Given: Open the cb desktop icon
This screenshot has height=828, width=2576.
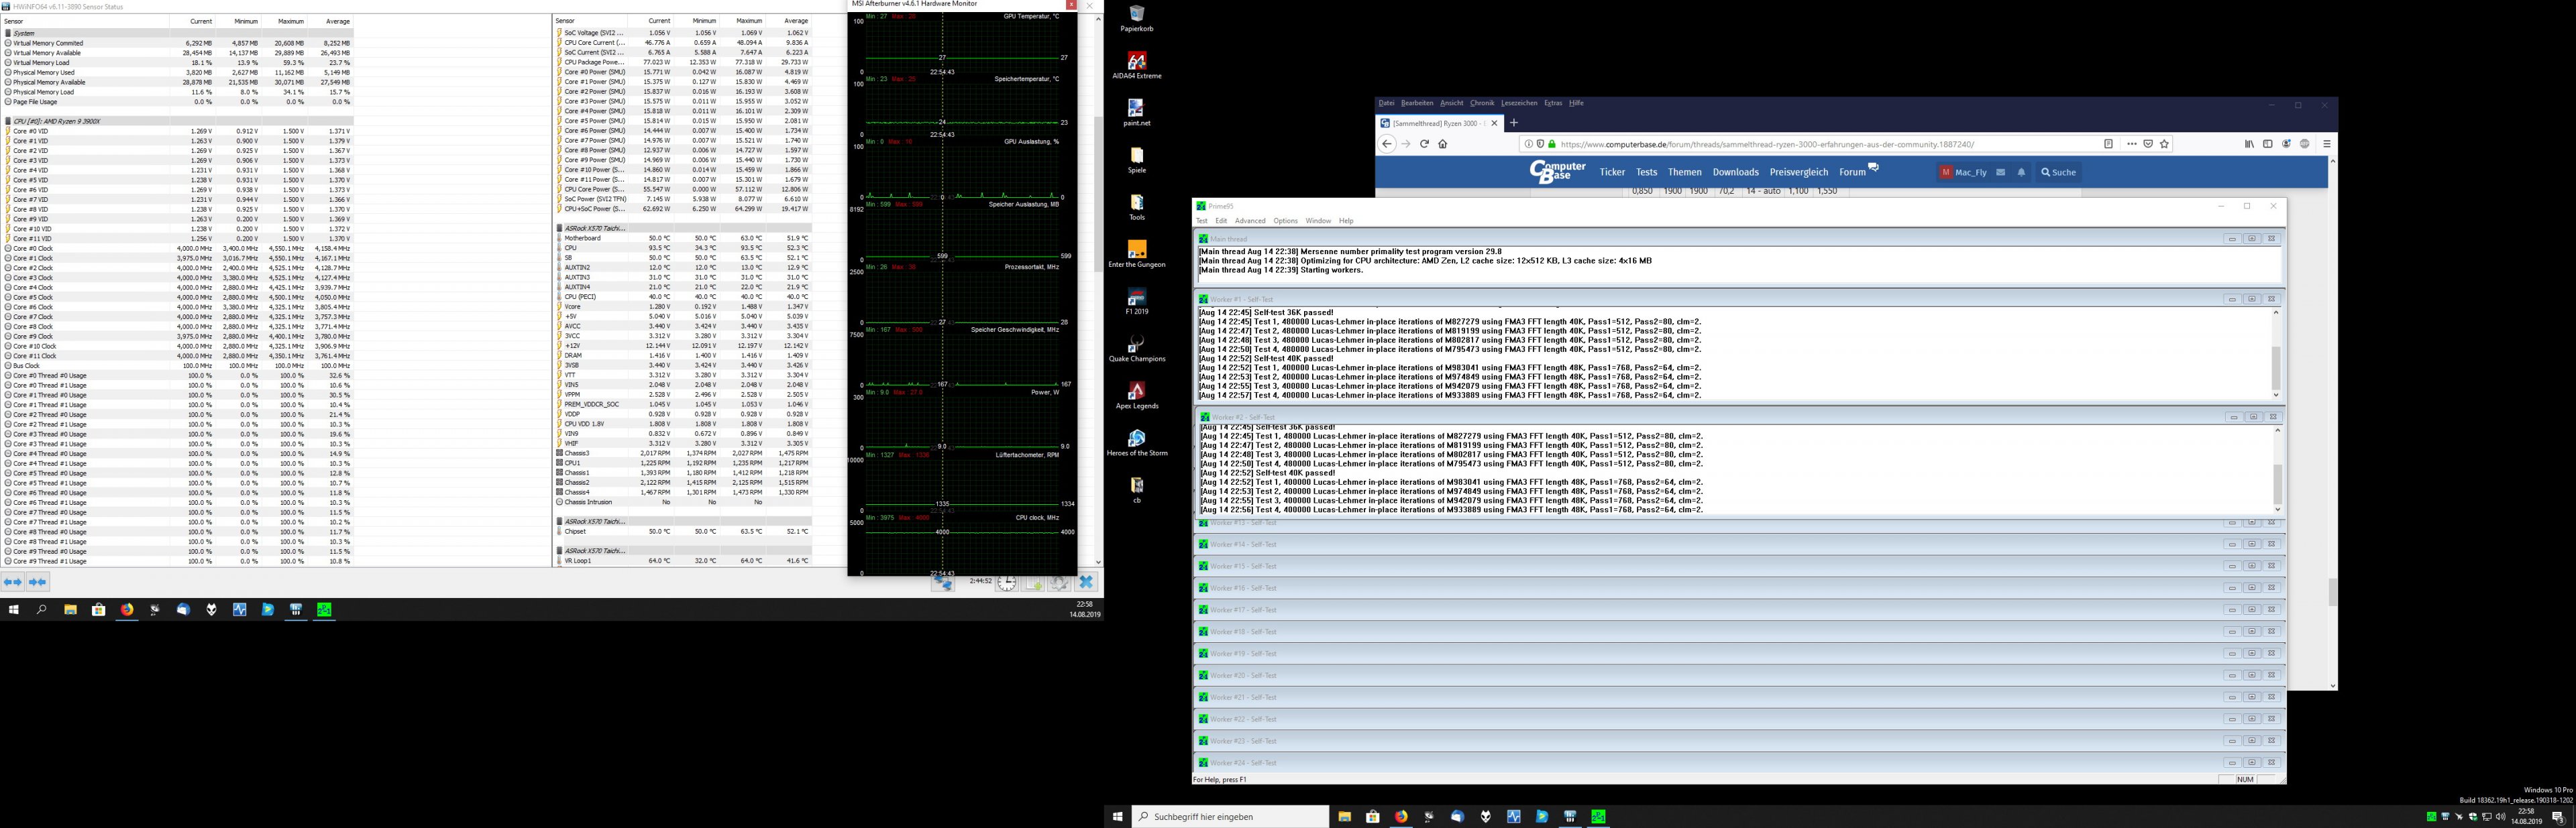Looking at the screenshot, I should tap(1137, 490).
